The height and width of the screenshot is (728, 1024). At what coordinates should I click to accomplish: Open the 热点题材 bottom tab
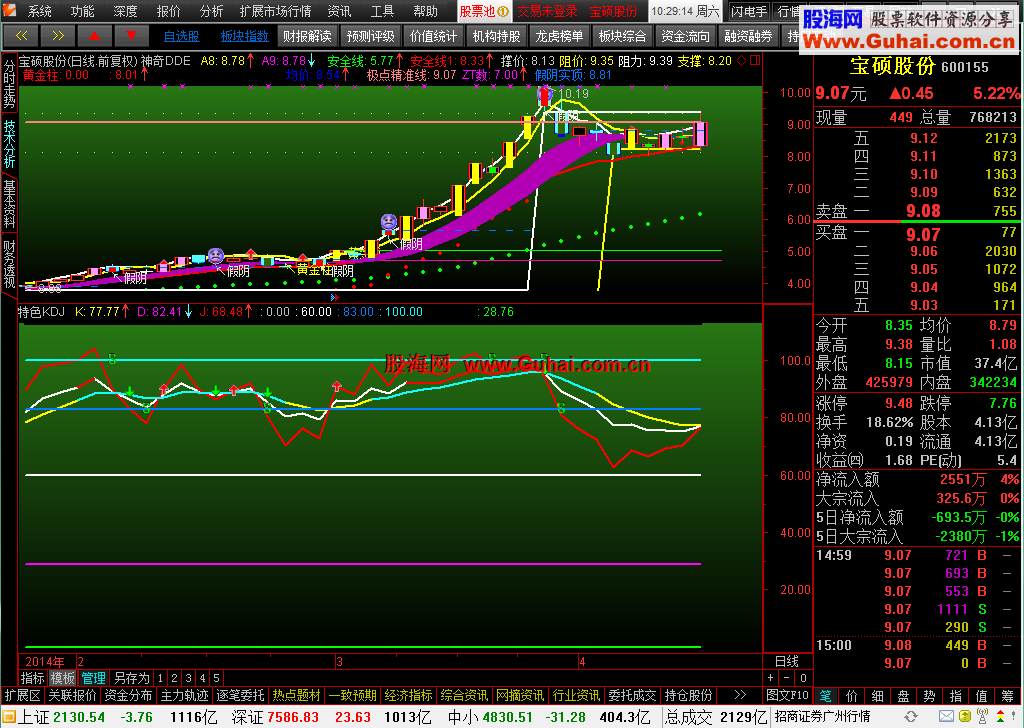[x=296, y=695]
